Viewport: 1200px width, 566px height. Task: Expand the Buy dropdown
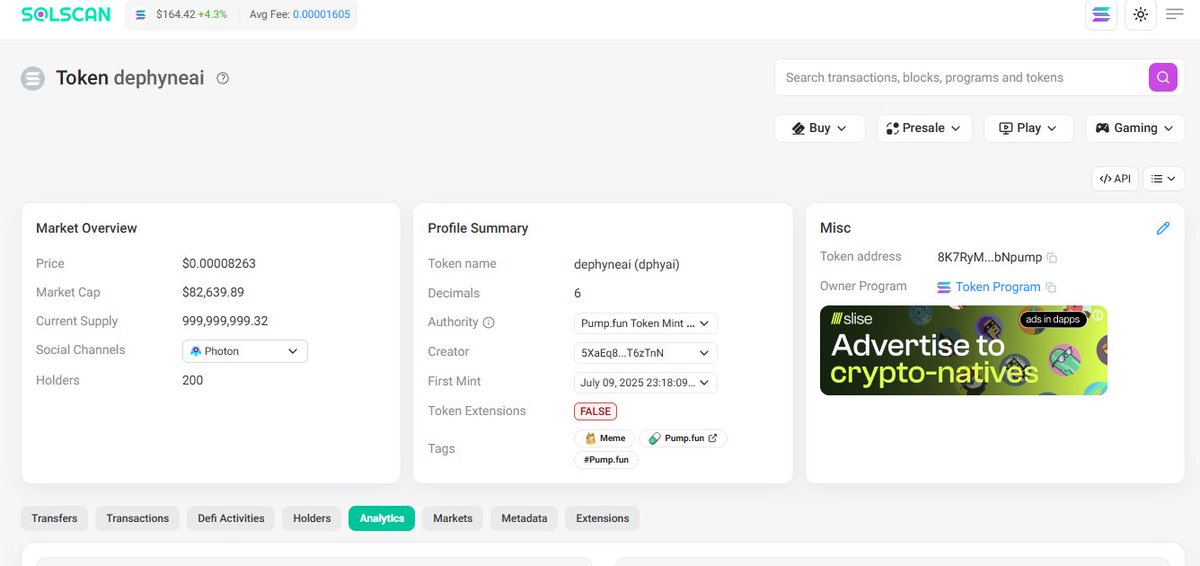(819, 128)
